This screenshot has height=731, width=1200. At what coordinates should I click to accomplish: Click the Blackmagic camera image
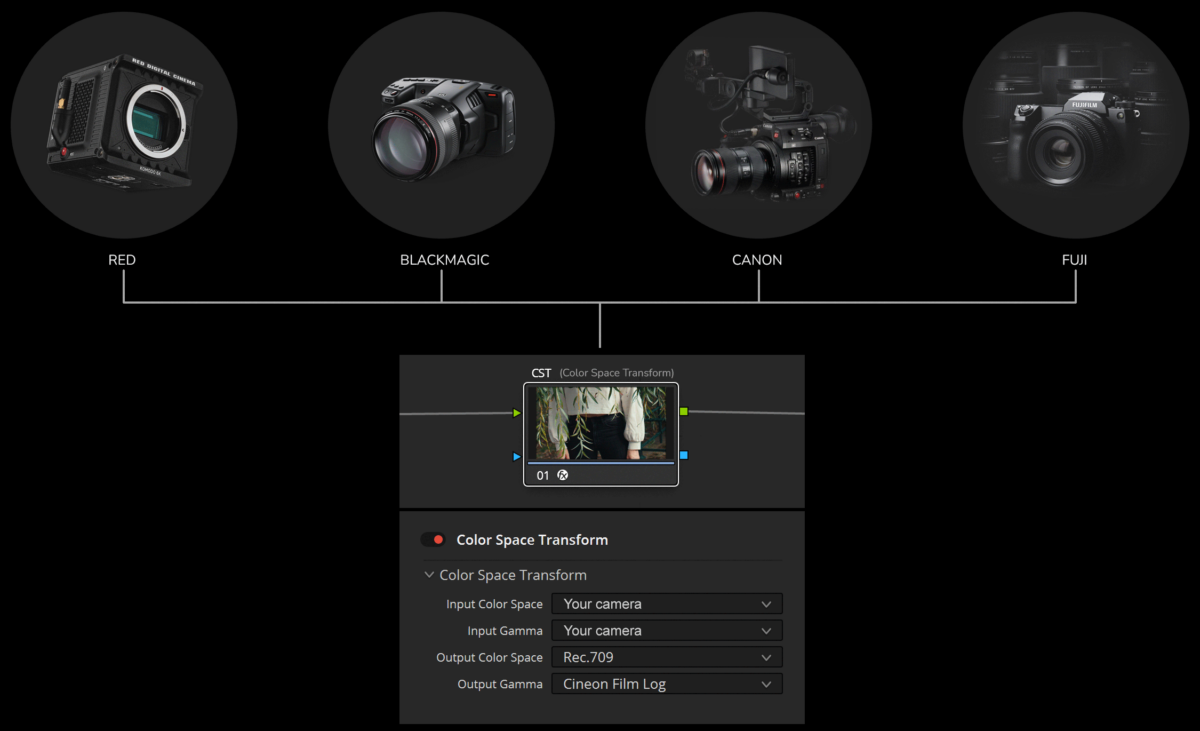(x=441, y=126)
